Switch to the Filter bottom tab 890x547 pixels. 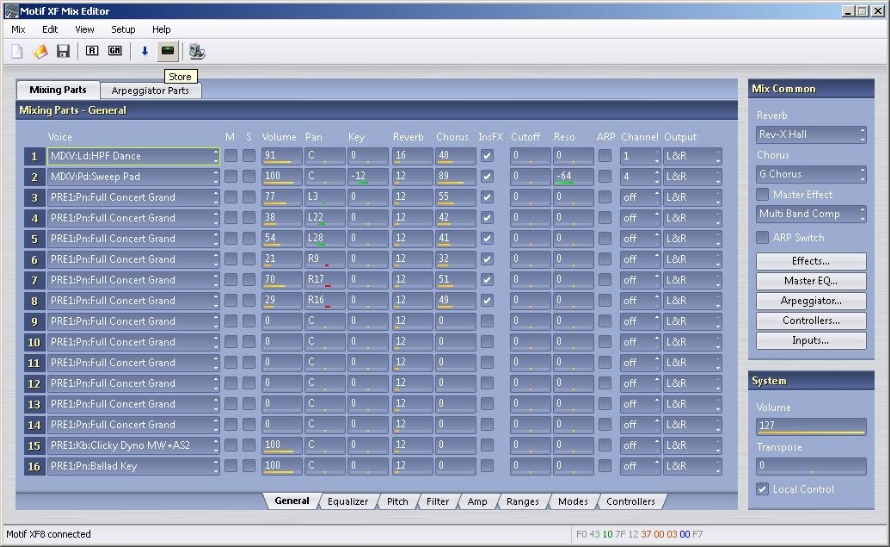tap(438, 502)
